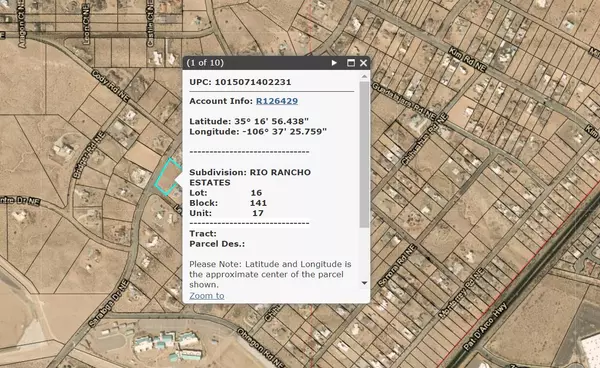Click the teal-roofed building complex
Screen dimensions: 600x368
(x=167, y=346)
